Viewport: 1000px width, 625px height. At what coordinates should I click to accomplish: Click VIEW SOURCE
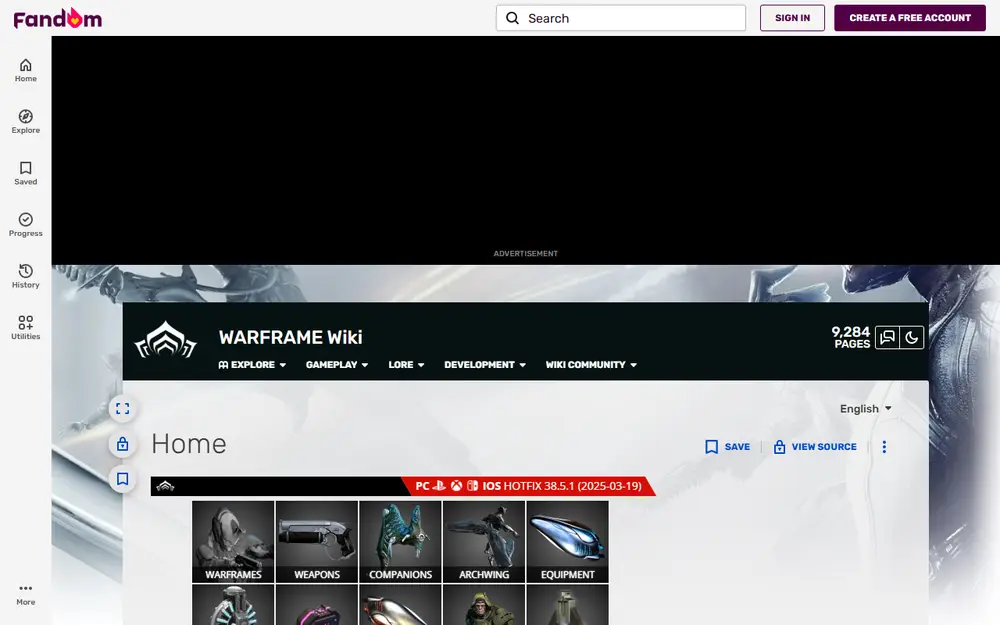[x=814, y=447]
